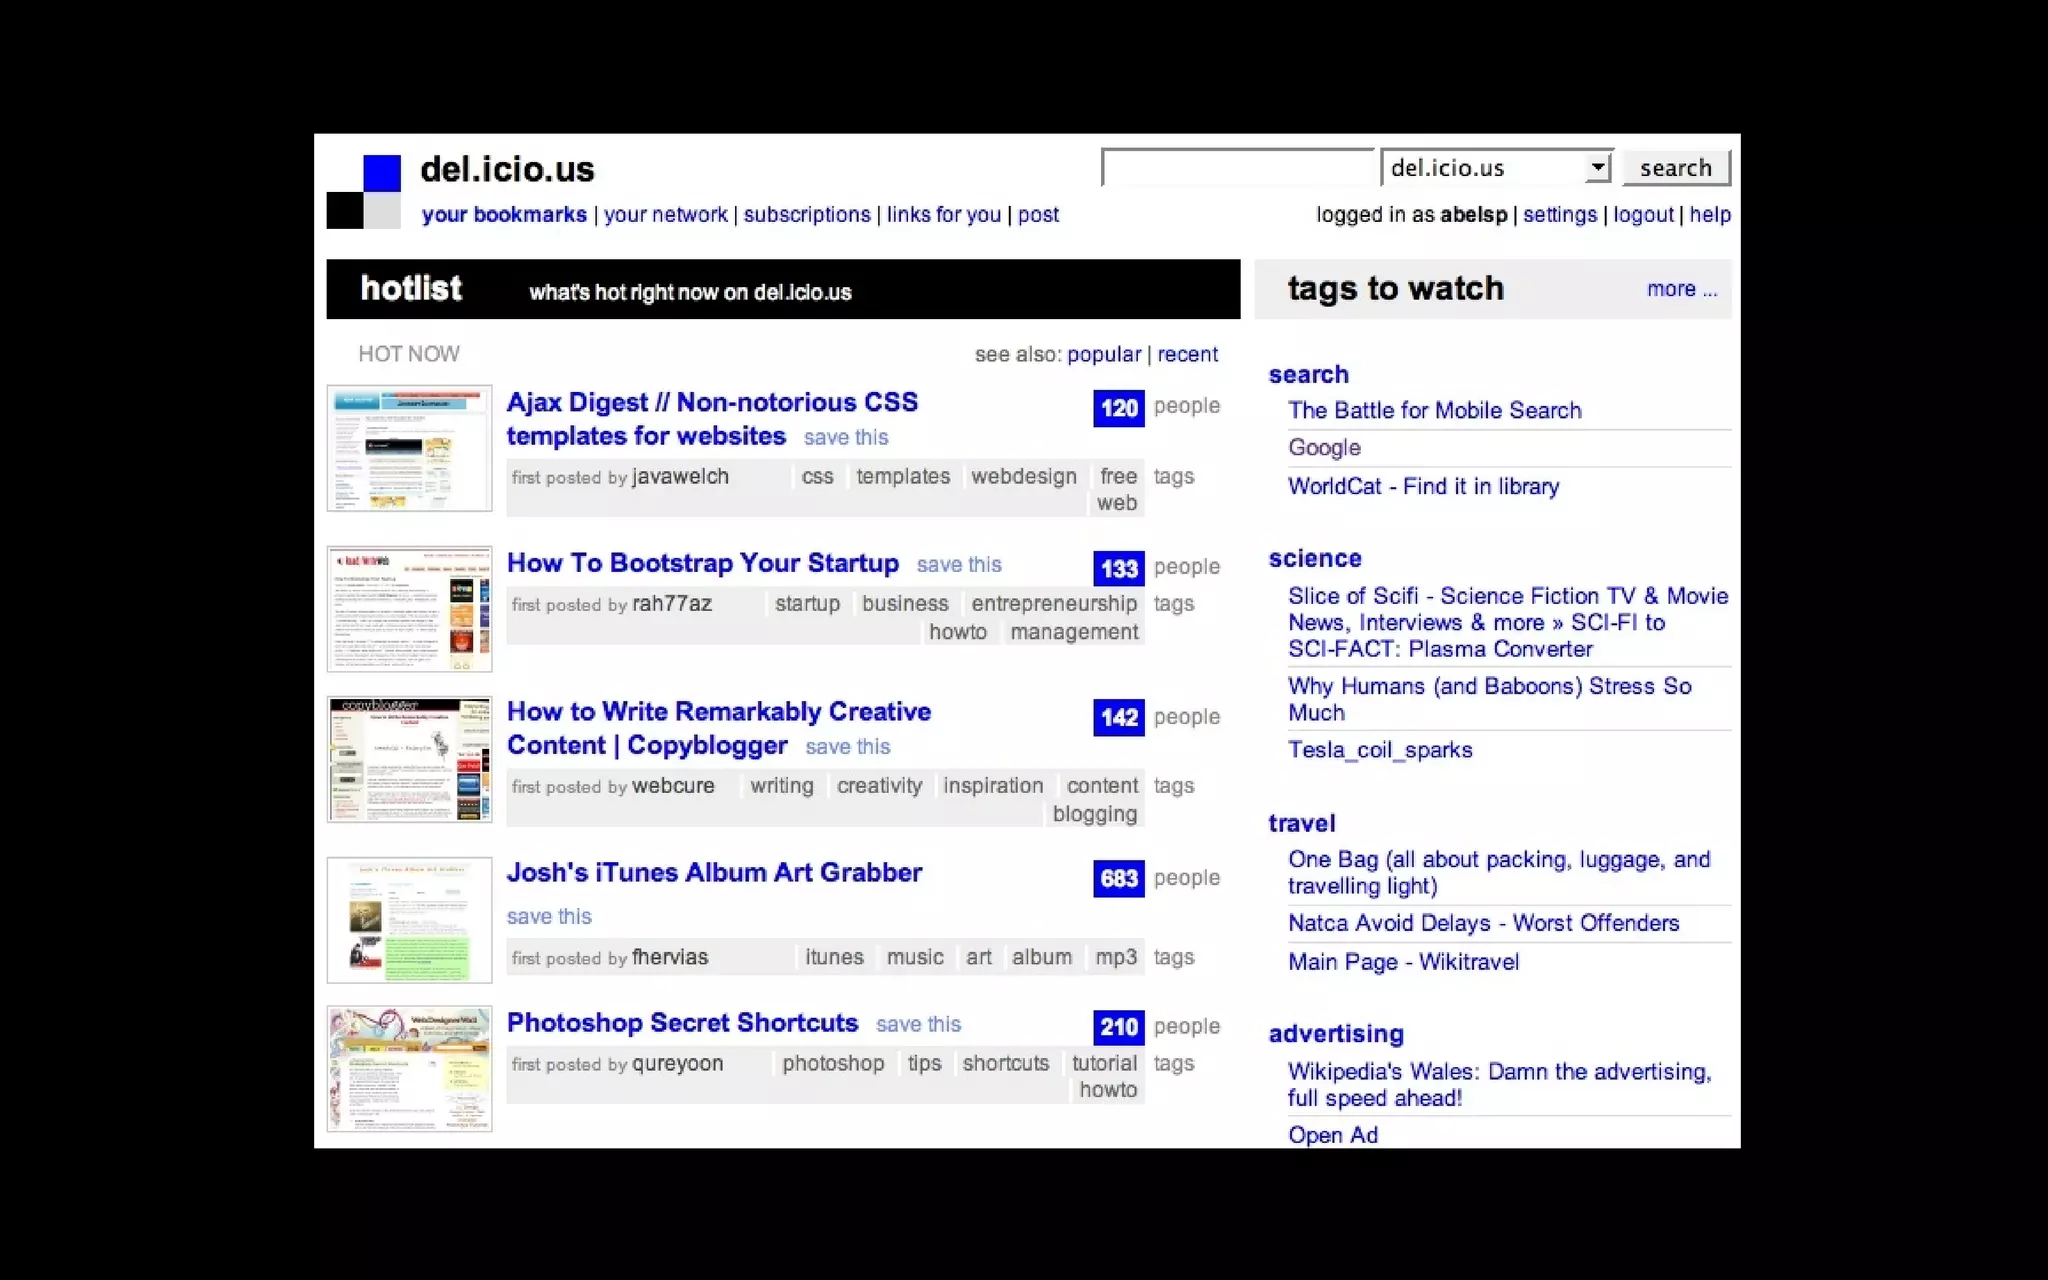Open the Photoshop Secret Shortcuts thumbnail
The height and width of the screenshot is (1280, 2048).
click(x=409, y=1069)
